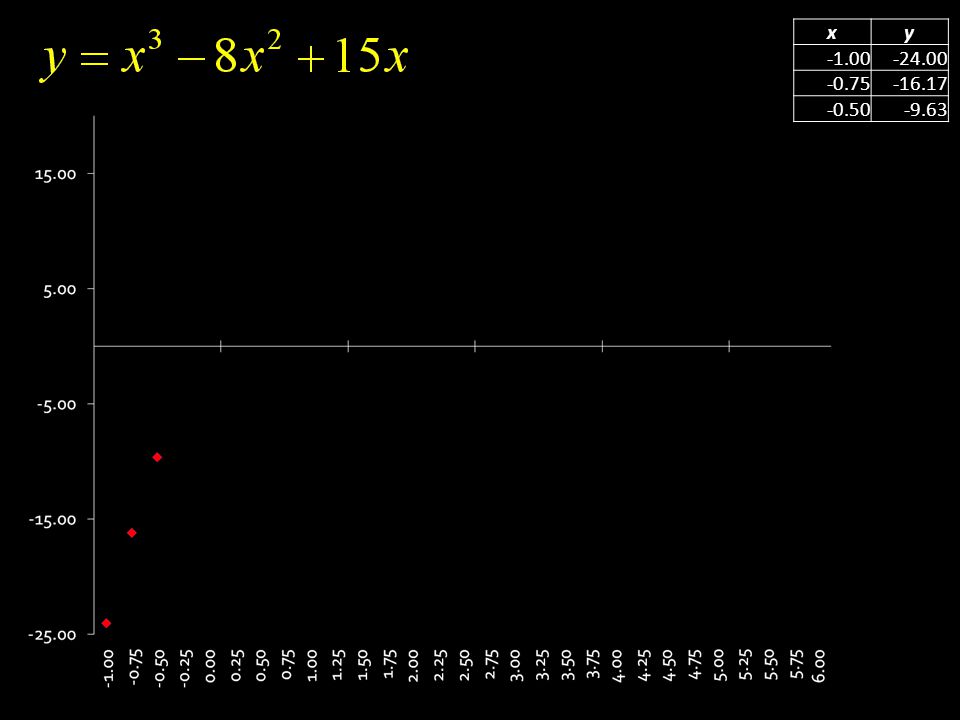This screenshot has width=960, height=720.
Task: Click the y-axis label -5.00
Action: [x=56, y=404]
